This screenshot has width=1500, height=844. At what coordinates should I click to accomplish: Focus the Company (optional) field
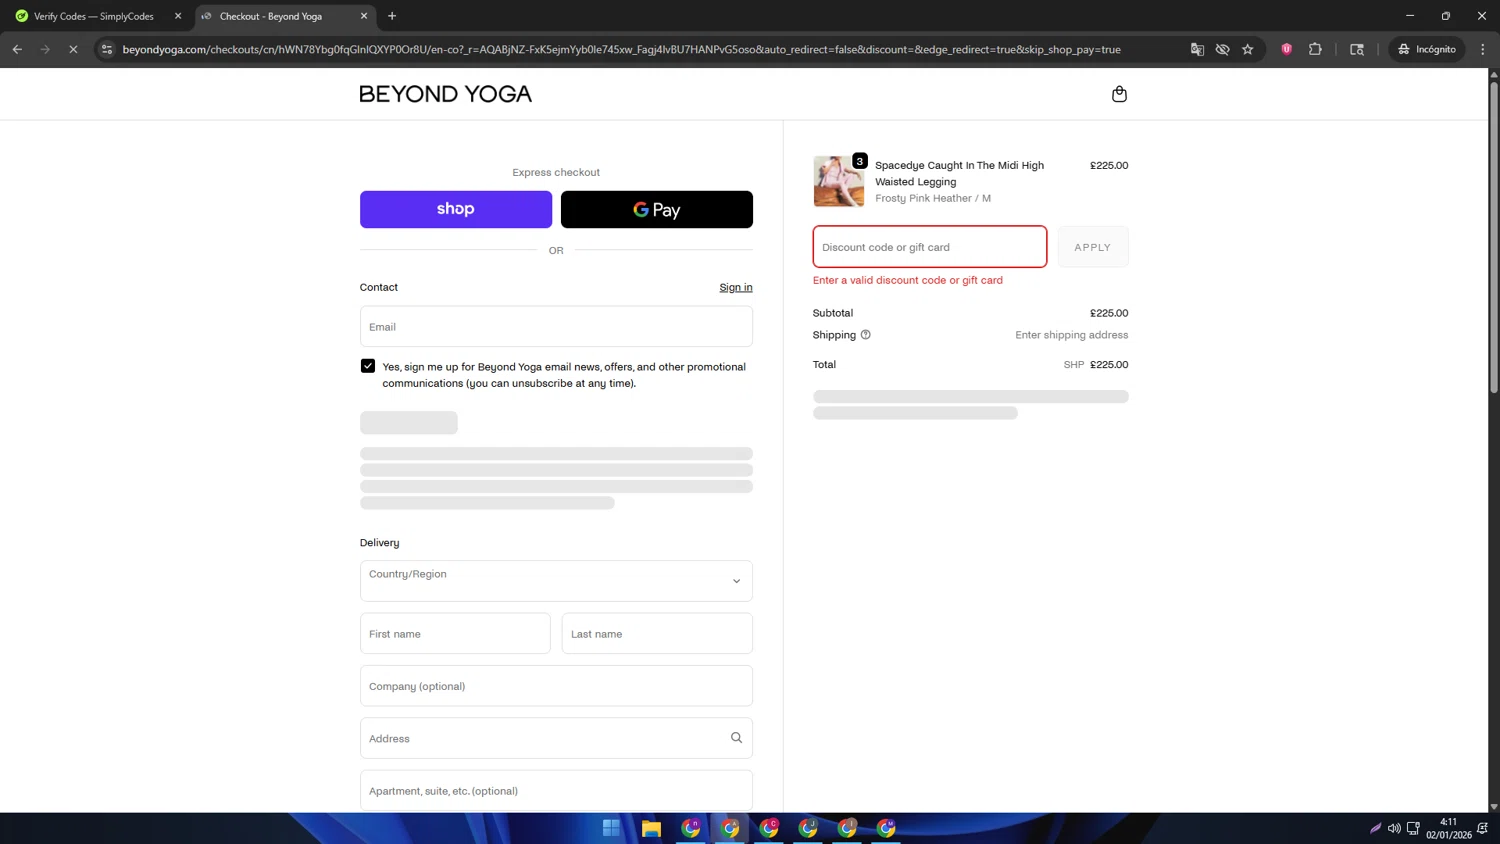point(556,686)
